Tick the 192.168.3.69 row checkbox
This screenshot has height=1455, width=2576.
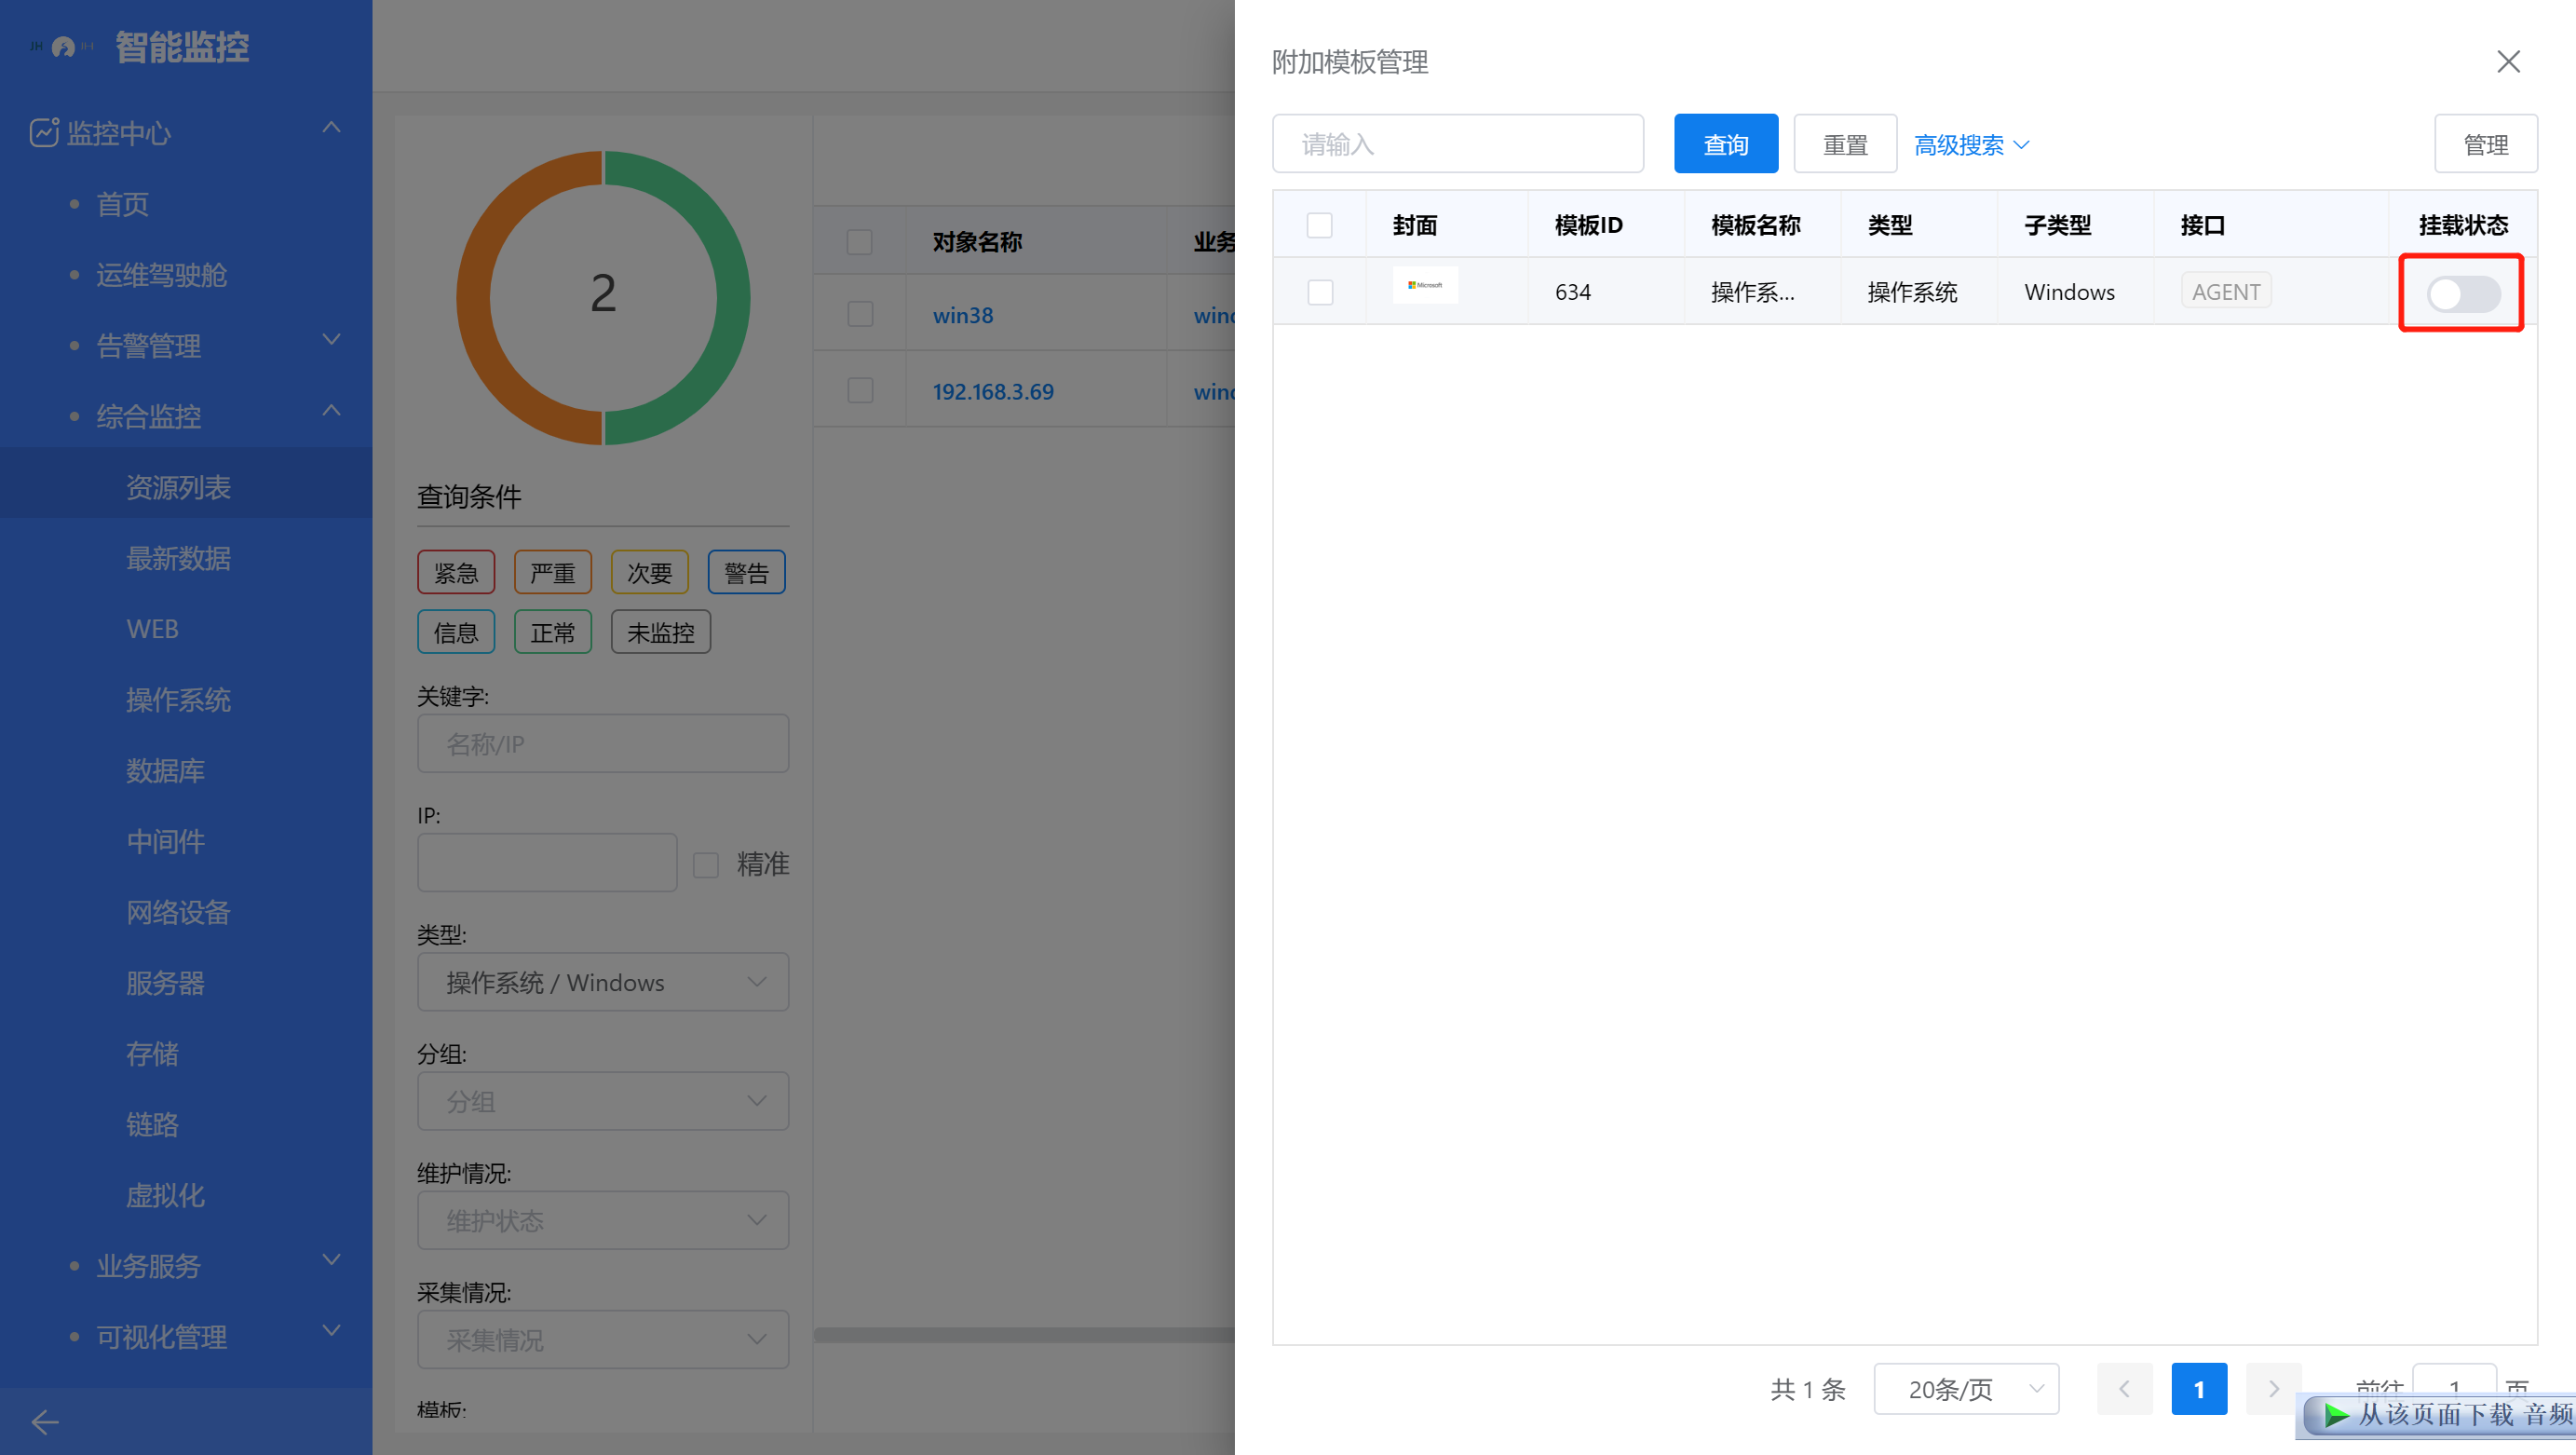coord(860,390)
